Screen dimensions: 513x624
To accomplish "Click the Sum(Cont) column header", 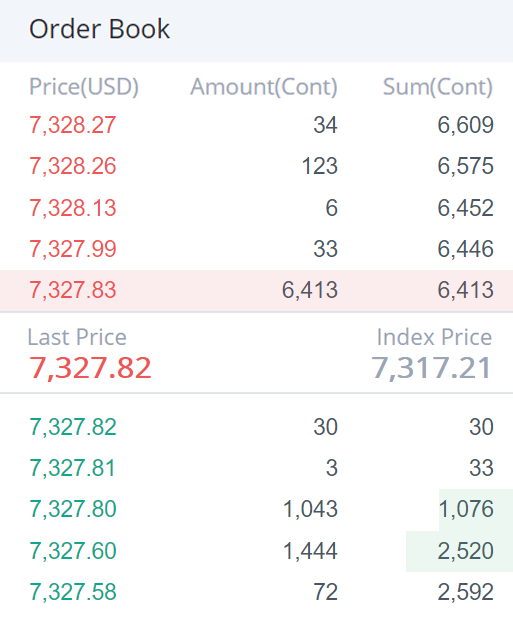I will click(438, 87).
